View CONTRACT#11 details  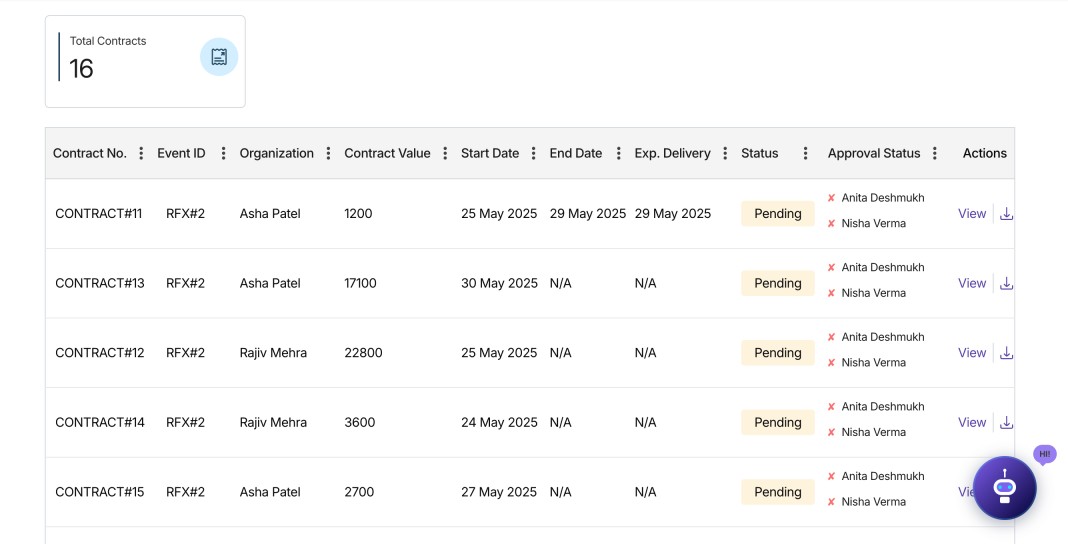tap(972, 214)
